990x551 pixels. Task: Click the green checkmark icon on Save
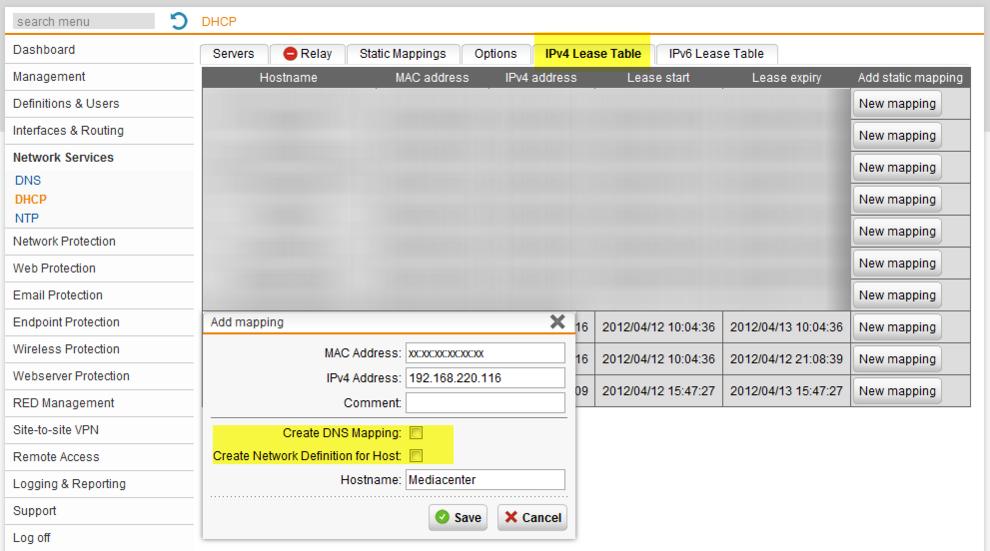click(x=442, y=518)
